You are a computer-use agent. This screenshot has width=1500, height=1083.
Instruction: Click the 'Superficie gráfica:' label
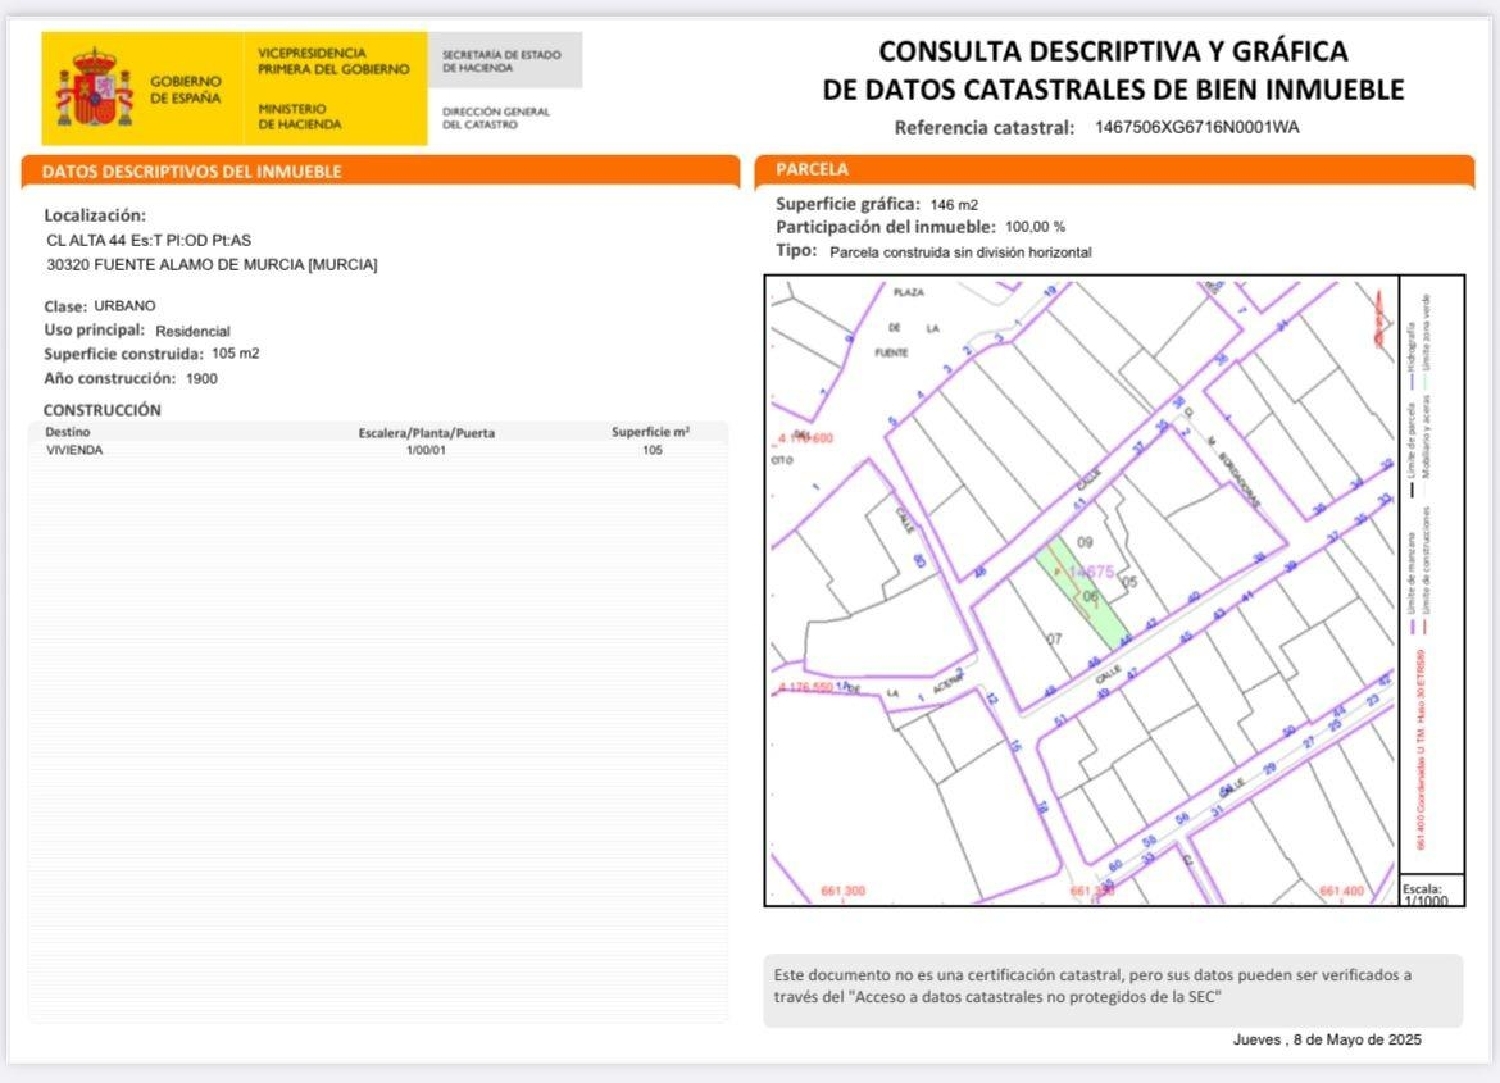pyautogui.click(x=848, y=204)
